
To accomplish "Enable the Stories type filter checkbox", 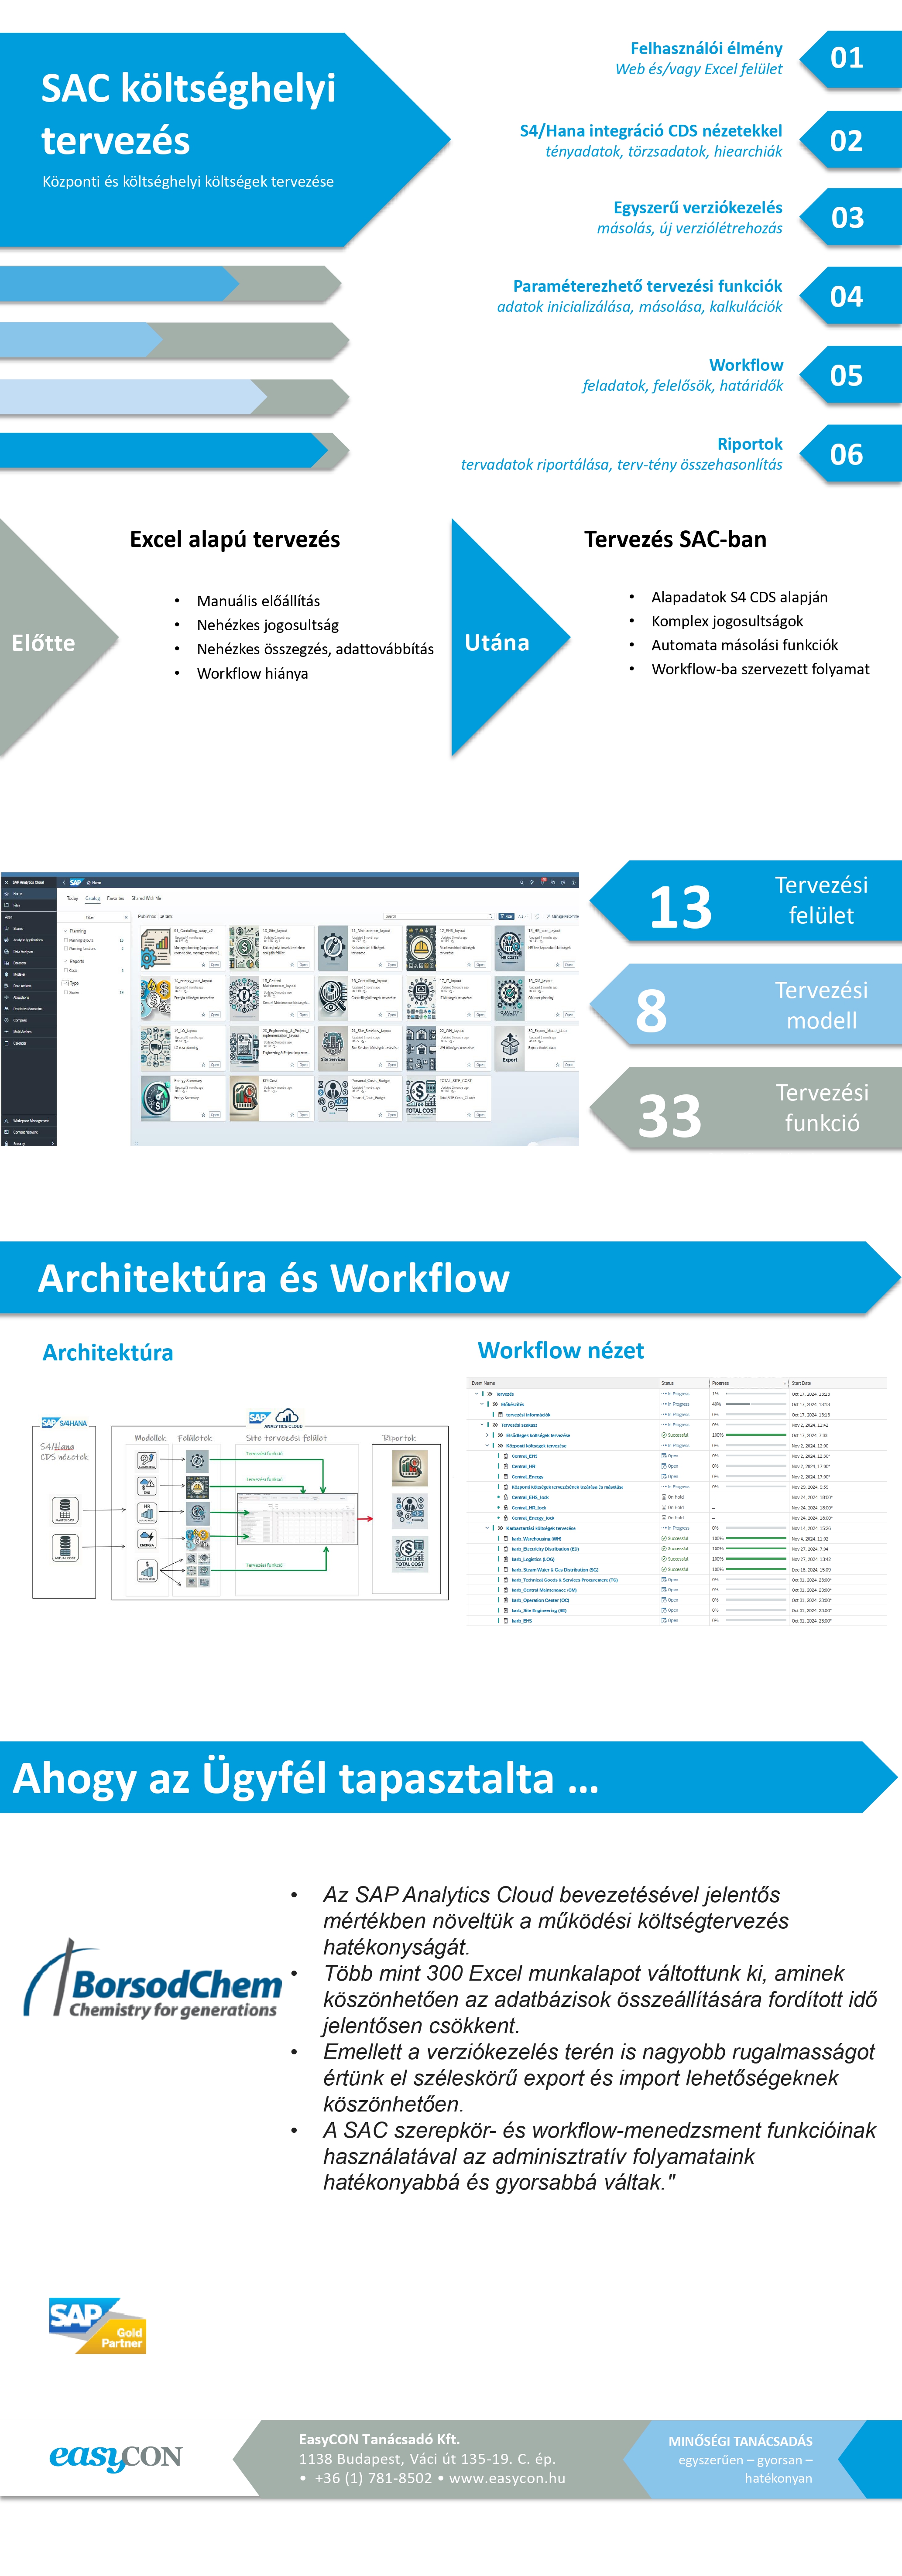I will [x=66, y=993].
